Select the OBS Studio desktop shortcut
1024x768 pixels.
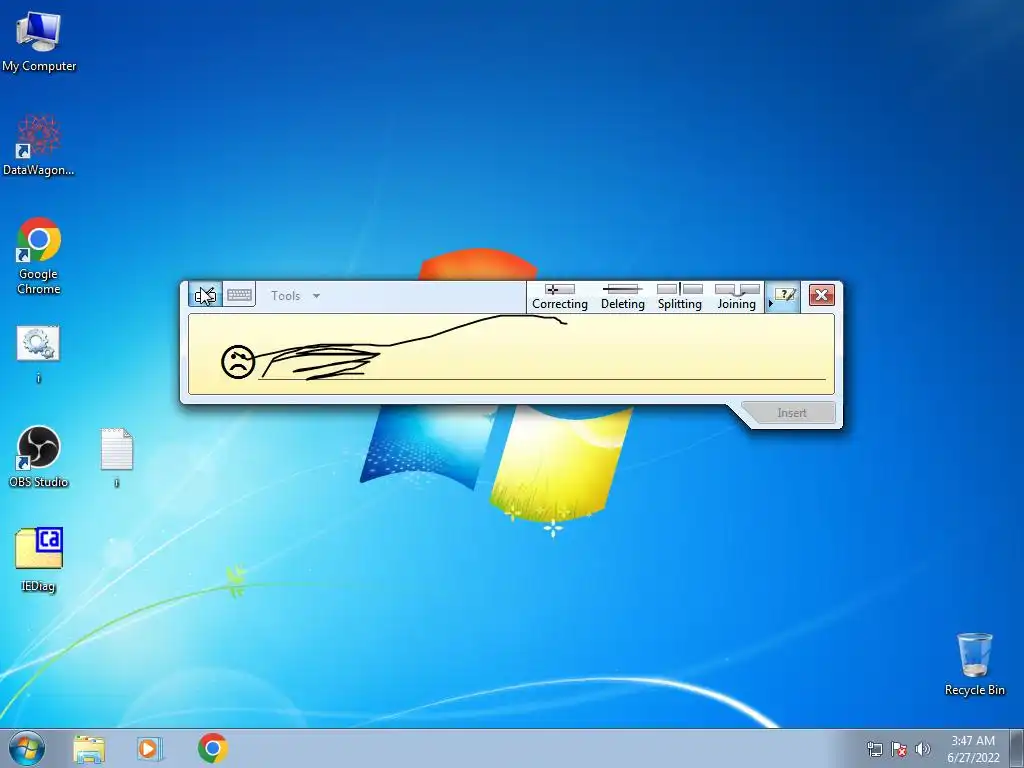pyautogui.click(x=39, y=456)
